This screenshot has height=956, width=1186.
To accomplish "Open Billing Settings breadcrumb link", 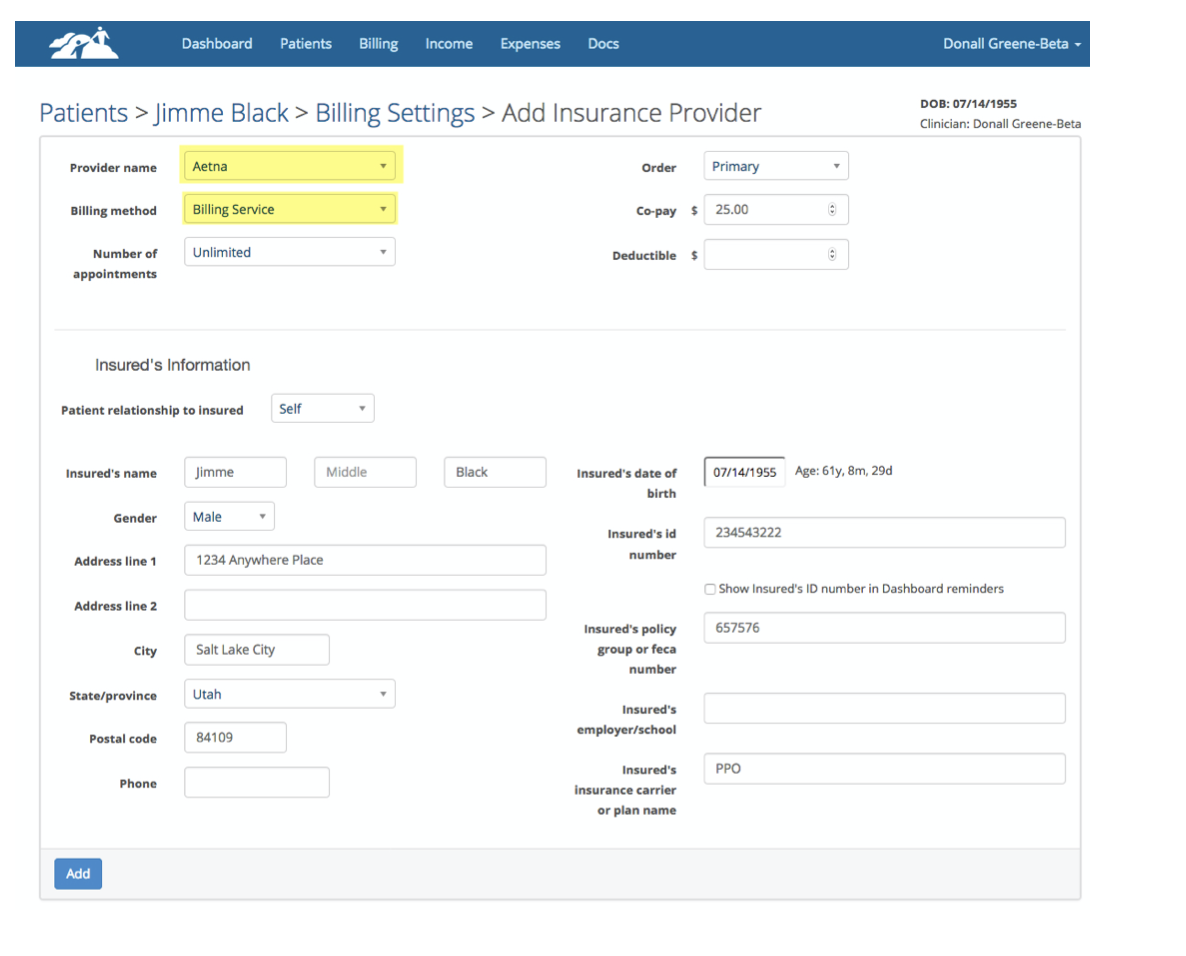I will 394,113.
